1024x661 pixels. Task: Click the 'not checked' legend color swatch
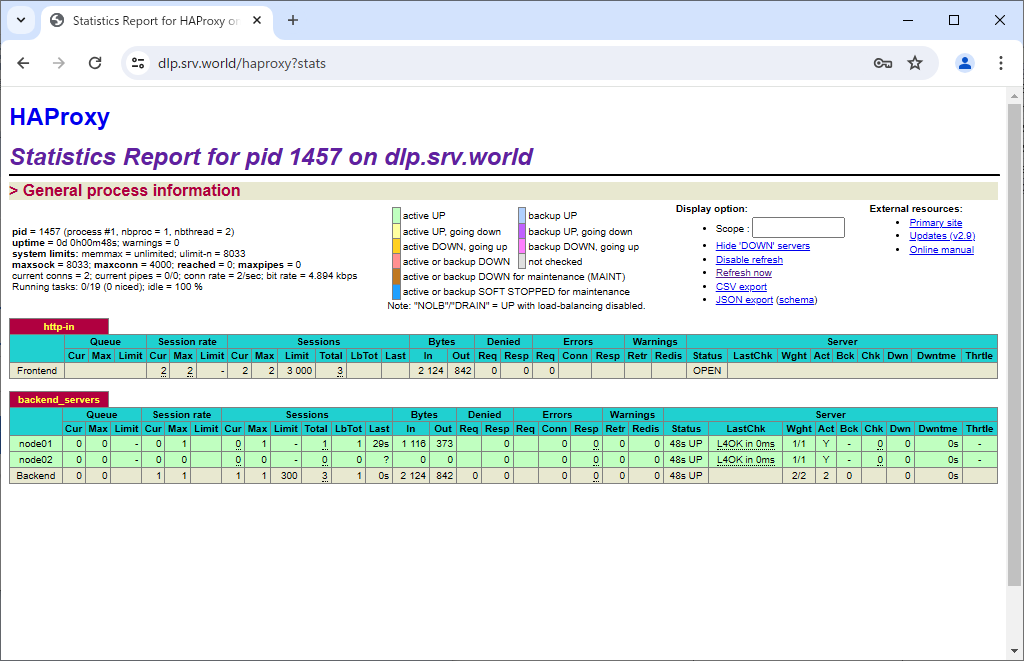point(522,261)
